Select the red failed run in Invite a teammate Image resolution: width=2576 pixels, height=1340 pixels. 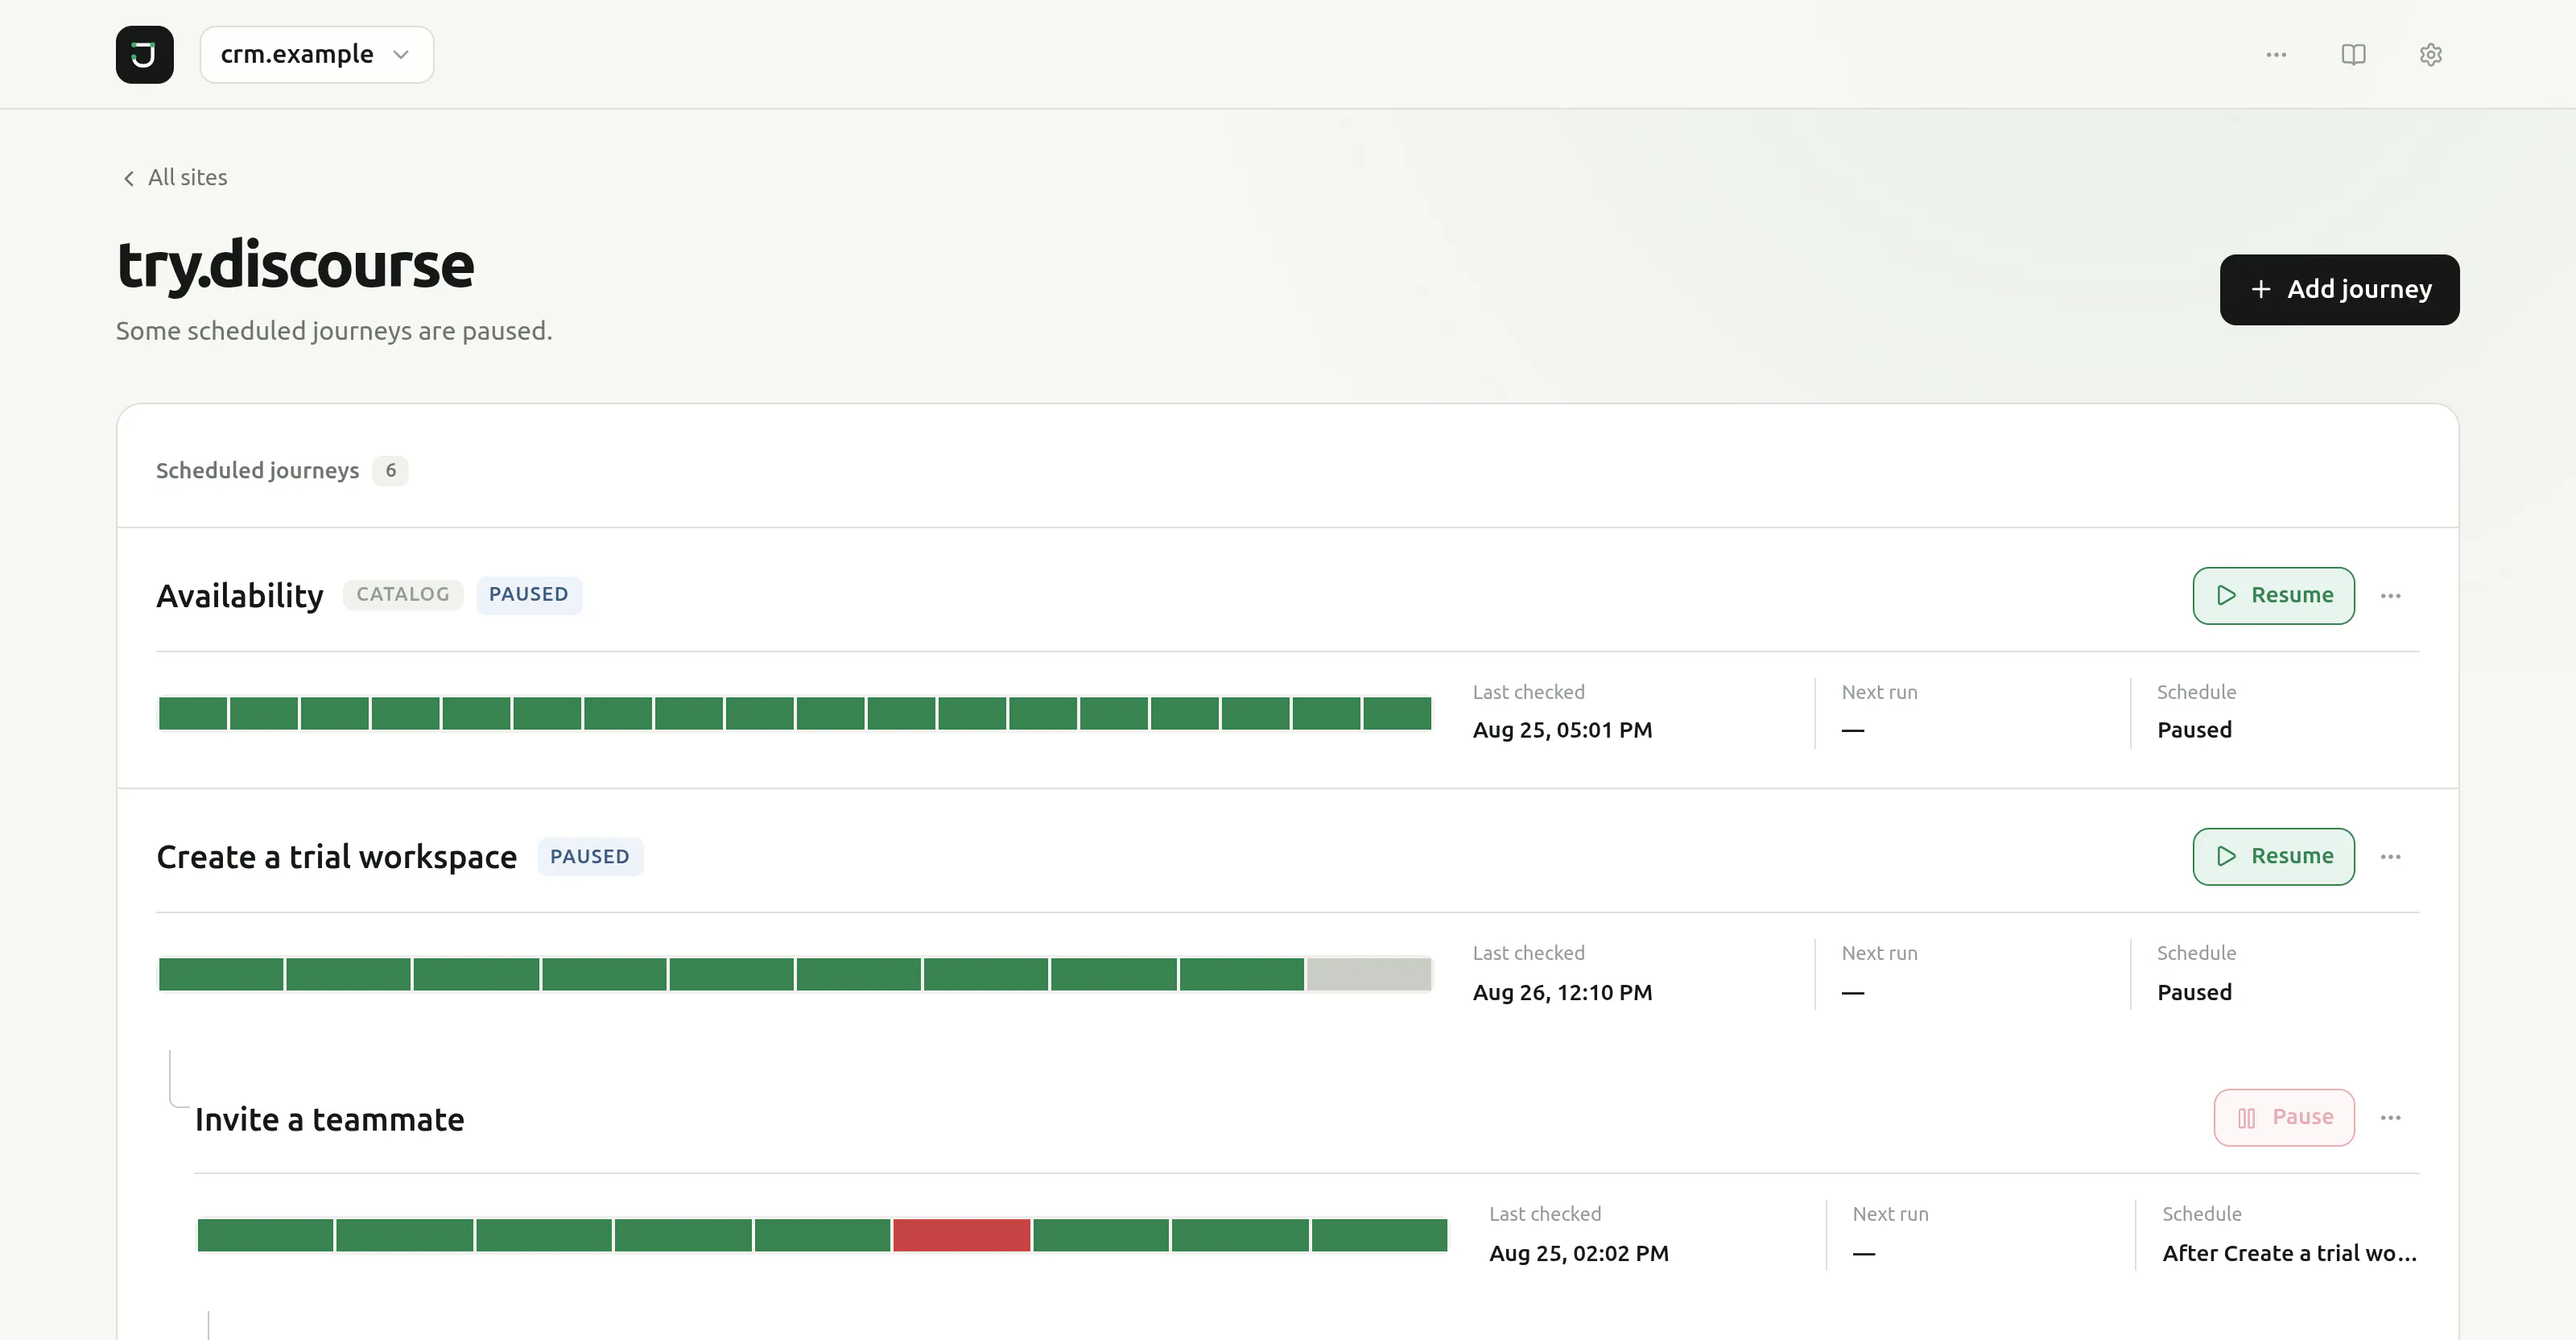961,1235
